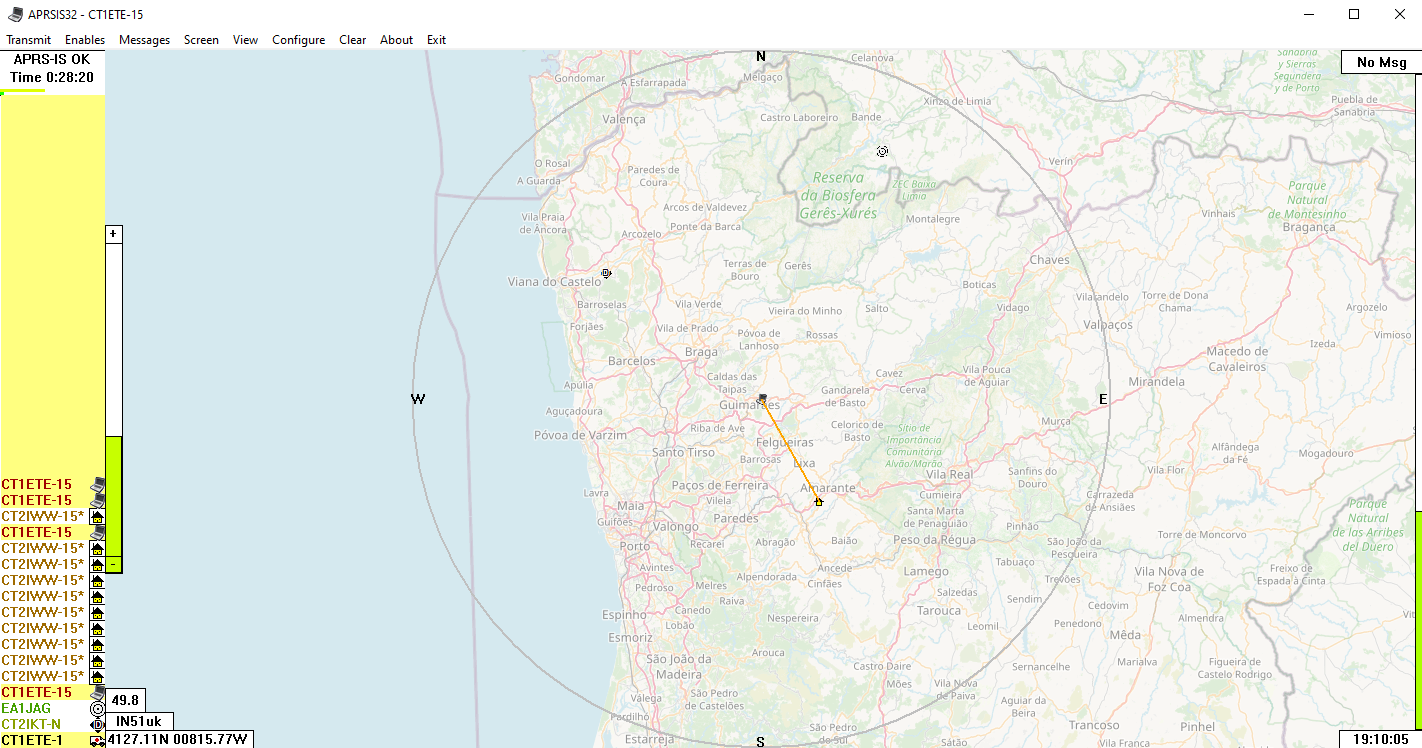Viewport: 1422px width, 748px height.
Task: Click the N compass marker on the range circle
Action: pyautogui.click(x=760, y=57)
